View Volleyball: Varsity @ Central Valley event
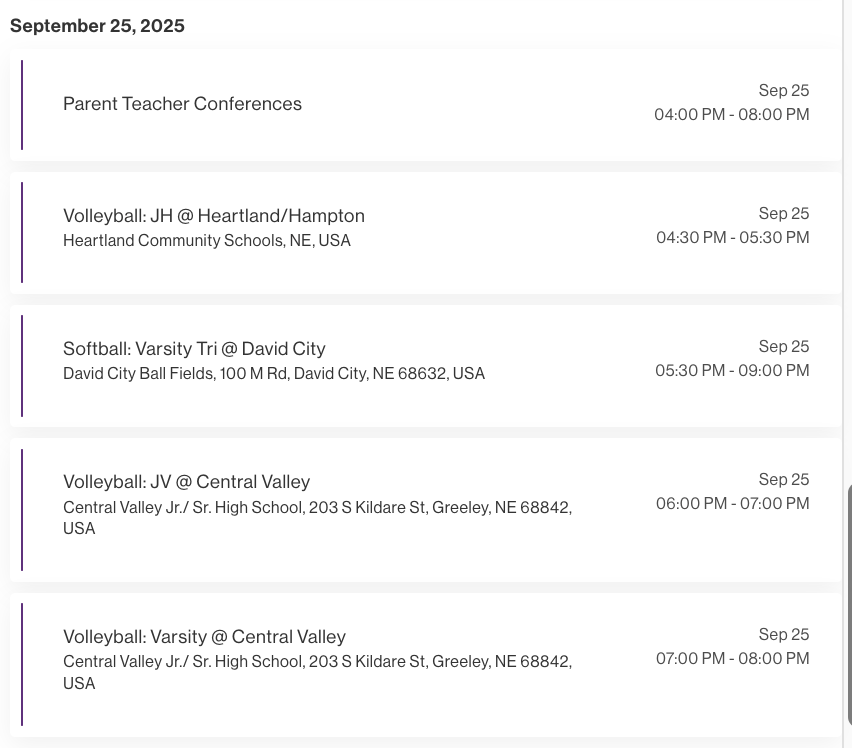The image size is (852, 748). click(x=204, y=637)
